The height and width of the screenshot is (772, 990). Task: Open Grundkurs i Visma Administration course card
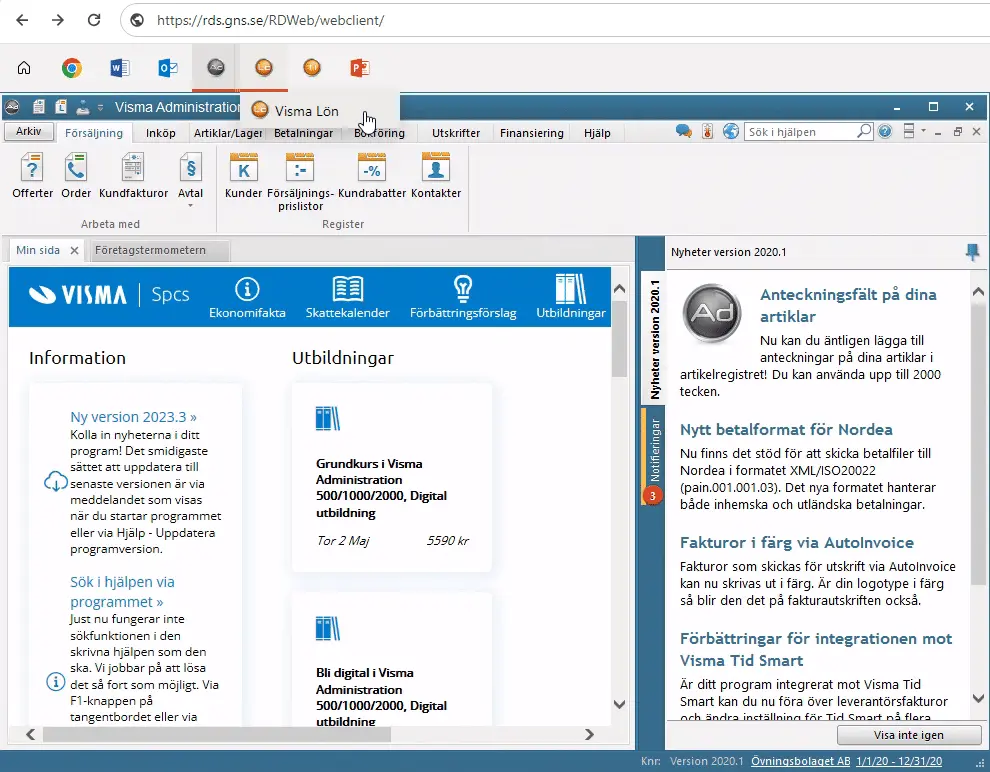391,477
